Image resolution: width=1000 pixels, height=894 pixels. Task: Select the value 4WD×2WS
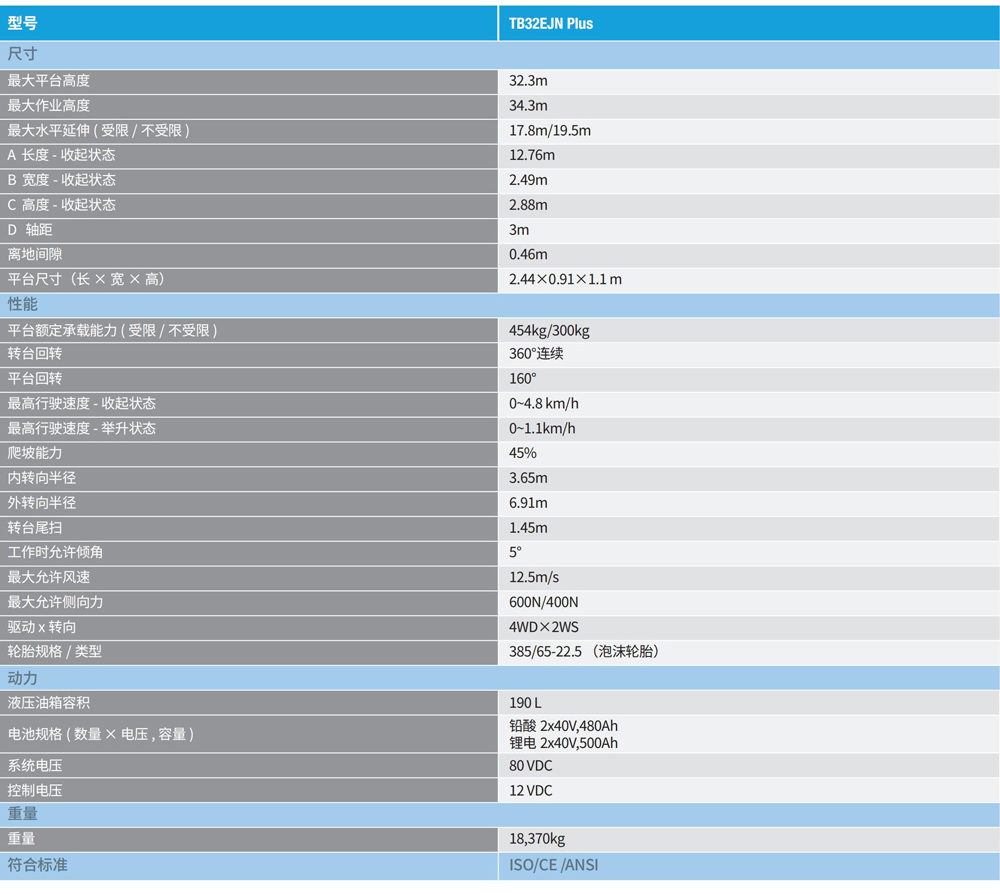click(x=543, y=626)
